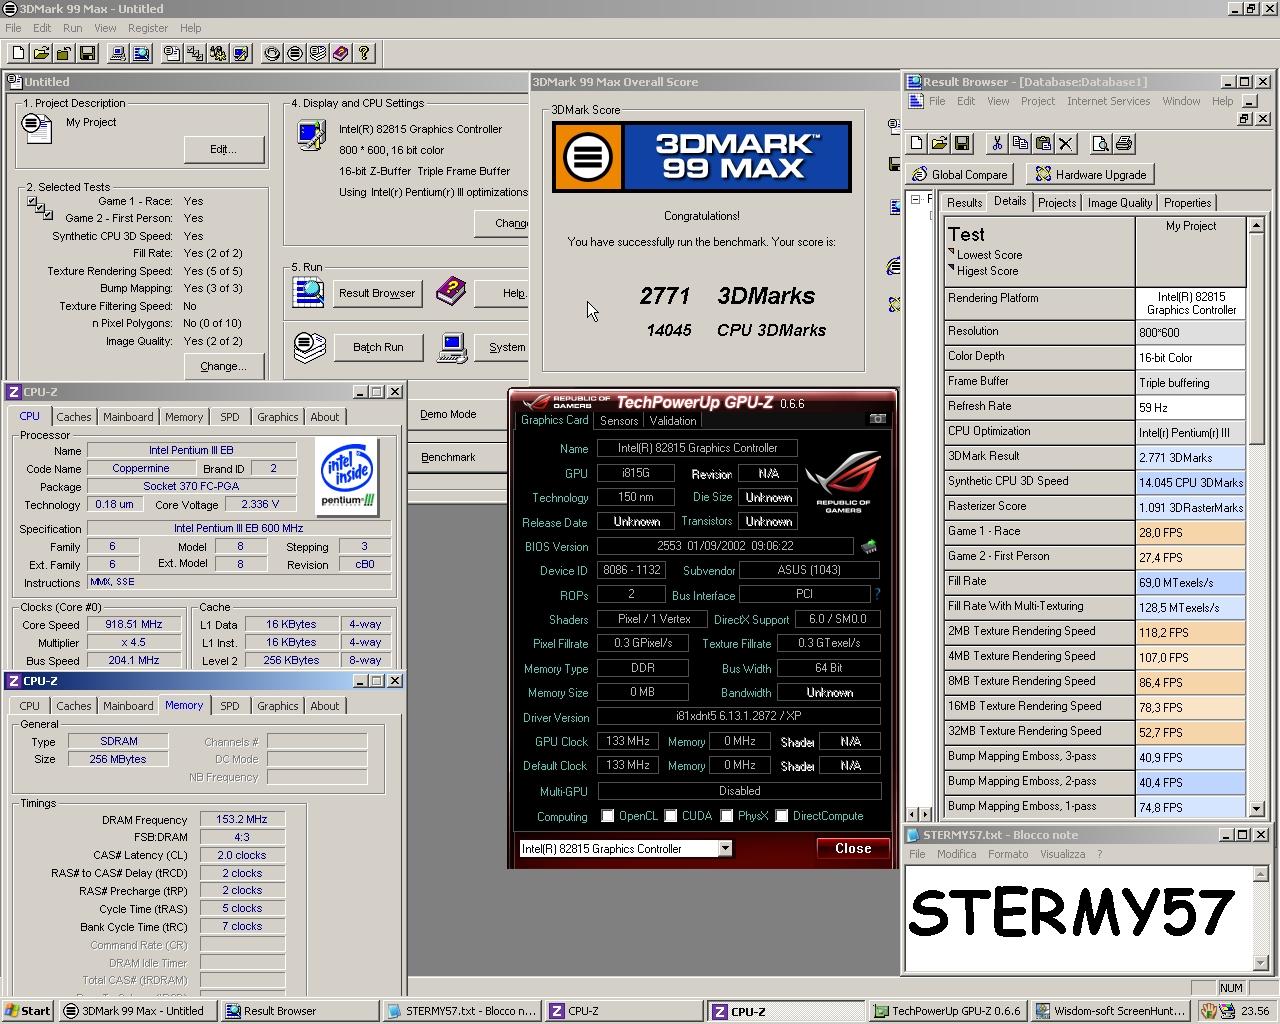Click magnifier Result Browser icon in 3DMark toolbar
The height and width of the screenshot is (1024, 1280).
141,53
